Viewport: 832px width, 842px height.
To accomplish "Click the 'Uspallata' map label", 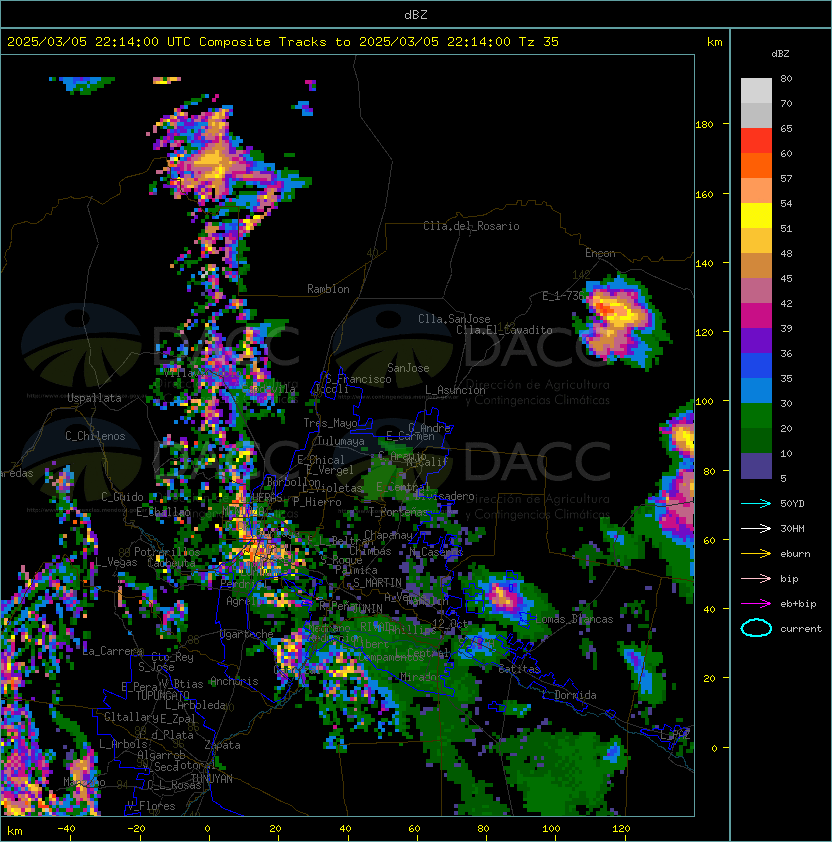I will (x=94, y=398).
